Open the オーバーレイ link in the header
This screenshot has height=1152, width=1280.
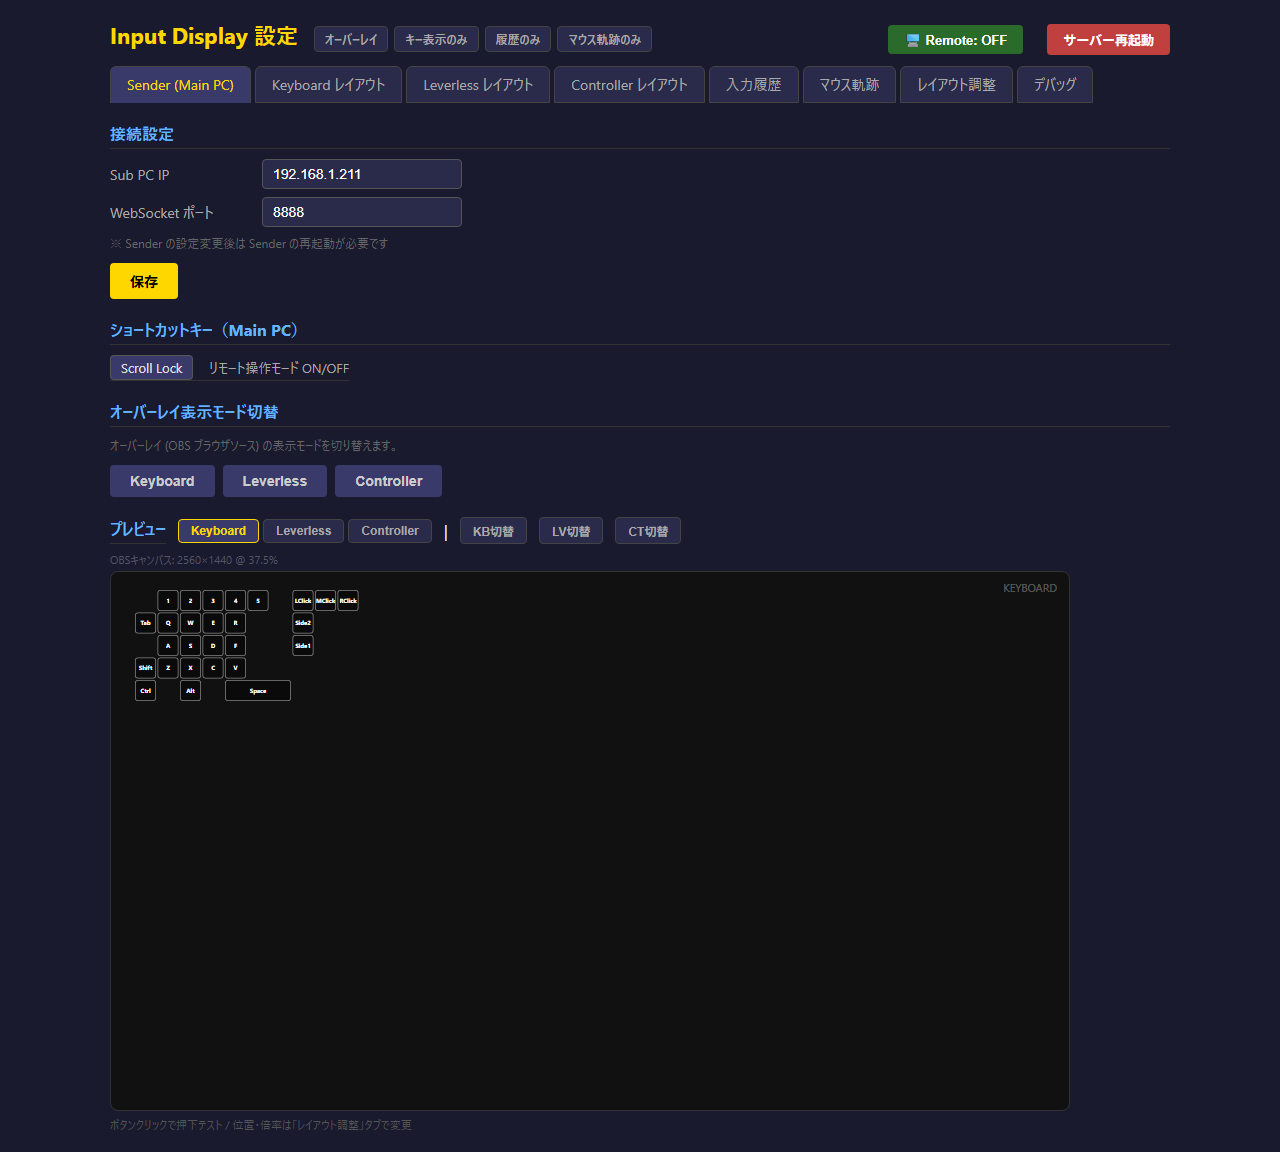pyautogui.click(x=351, y=40)
